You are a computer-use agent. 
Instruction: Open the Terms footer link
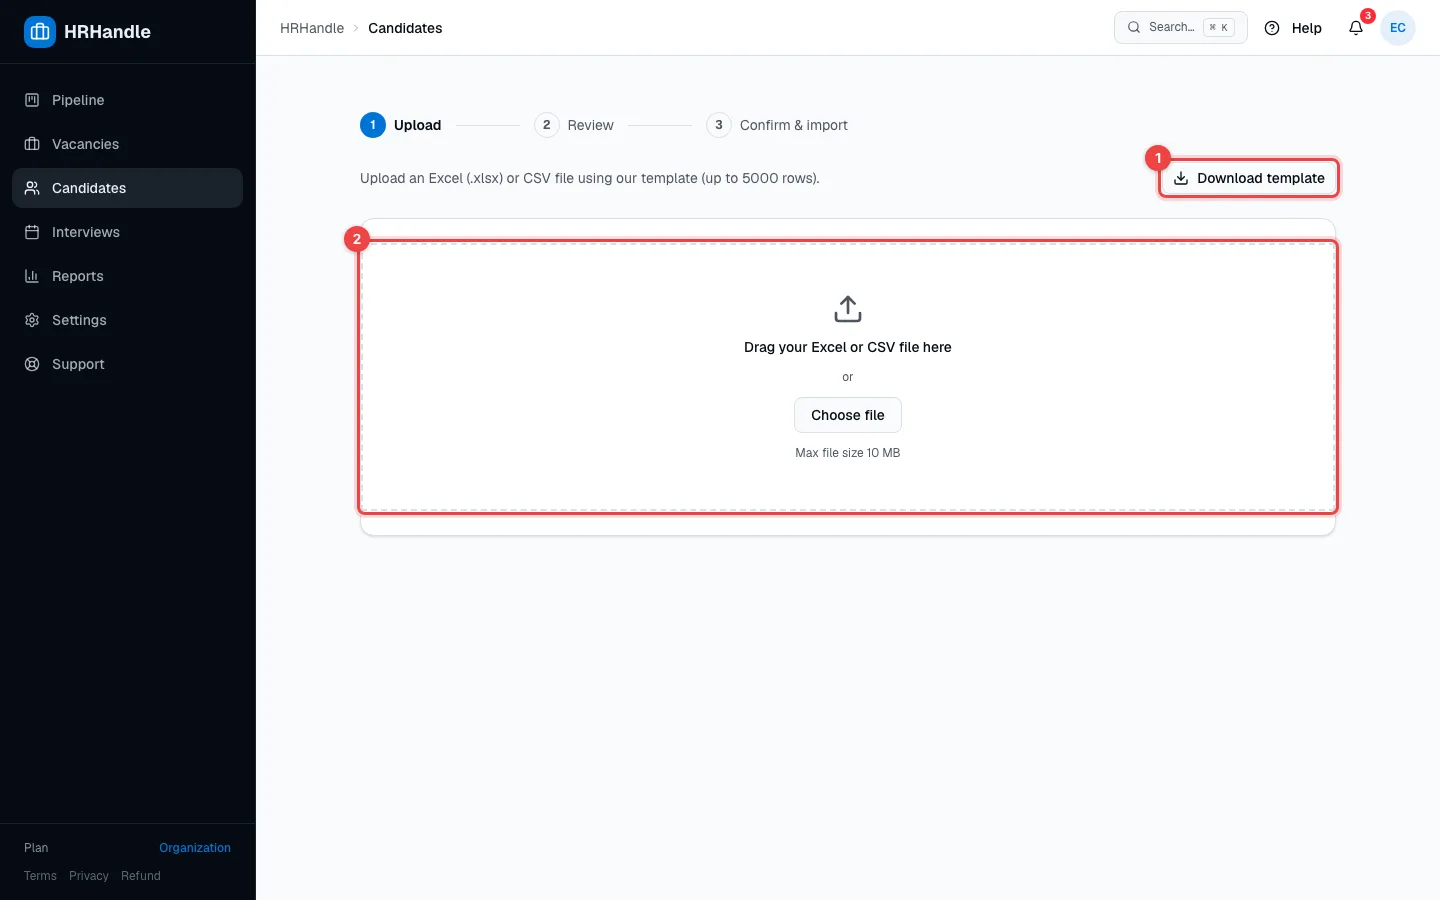click(40, 876)
